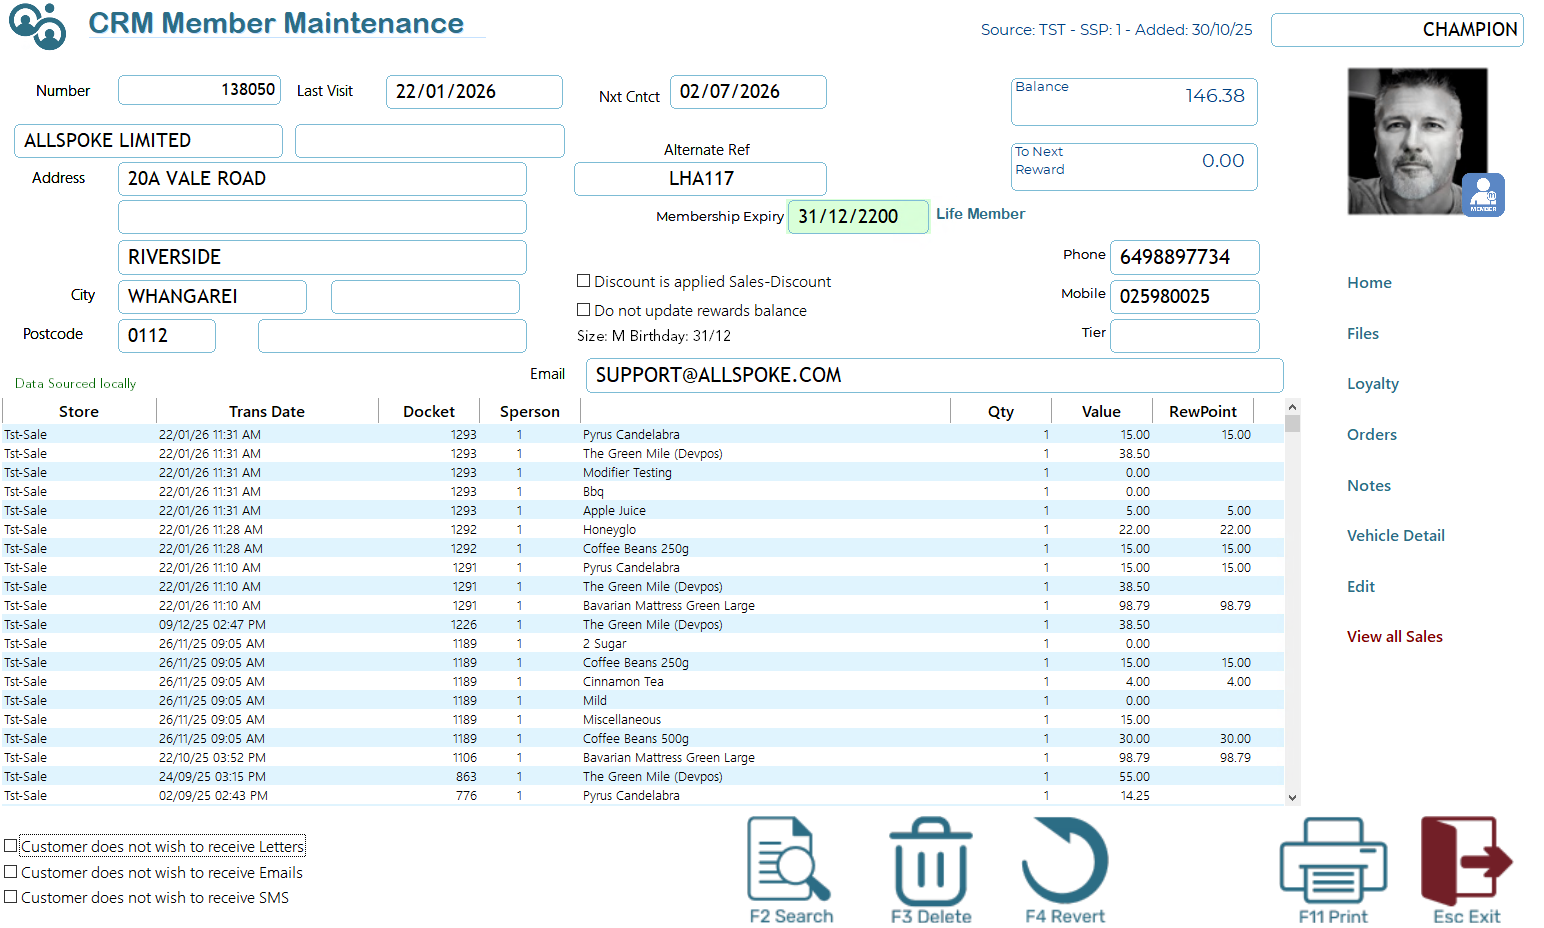Click the member badge icon on photo
The height and width of the screenshot is (928, 1544).
[1483, 195]
